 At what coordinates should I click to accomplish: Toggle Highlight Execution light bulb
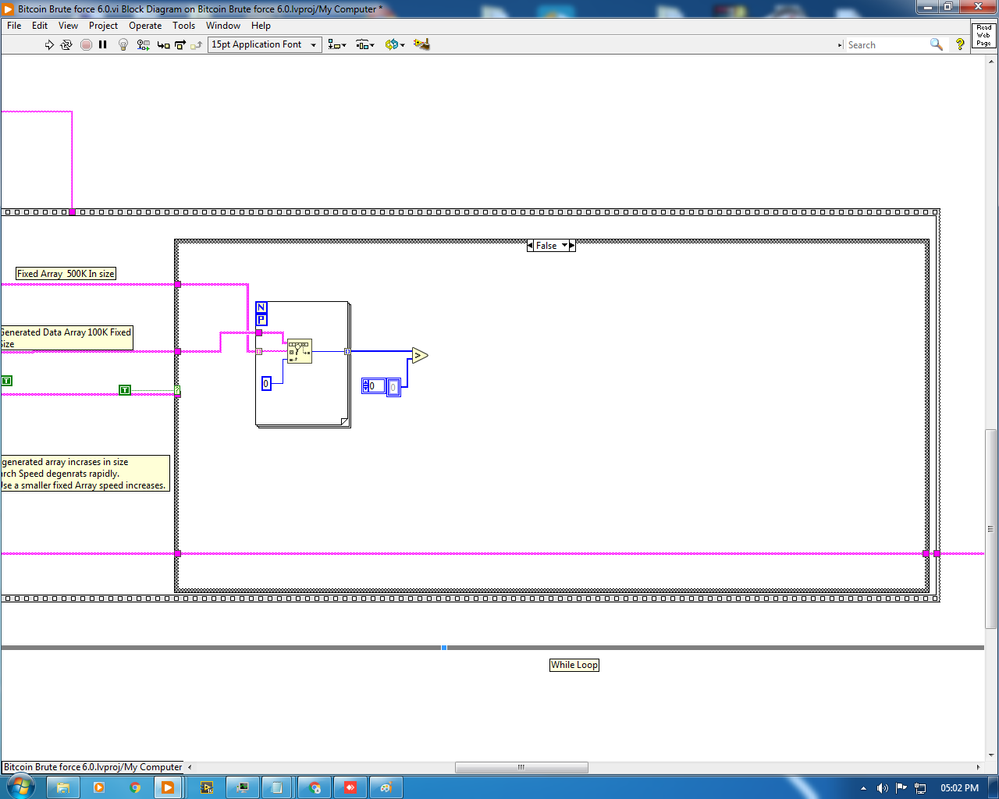tap(124, 45)
